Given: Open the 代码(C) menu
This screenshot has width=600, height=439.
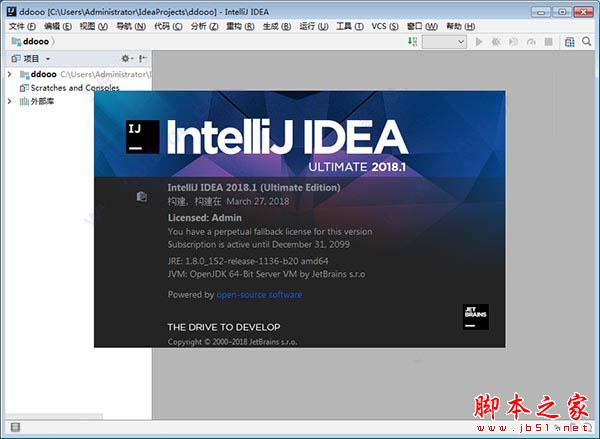Looking at the screenshot, I should pyautogui.click(x=168, y=26).
